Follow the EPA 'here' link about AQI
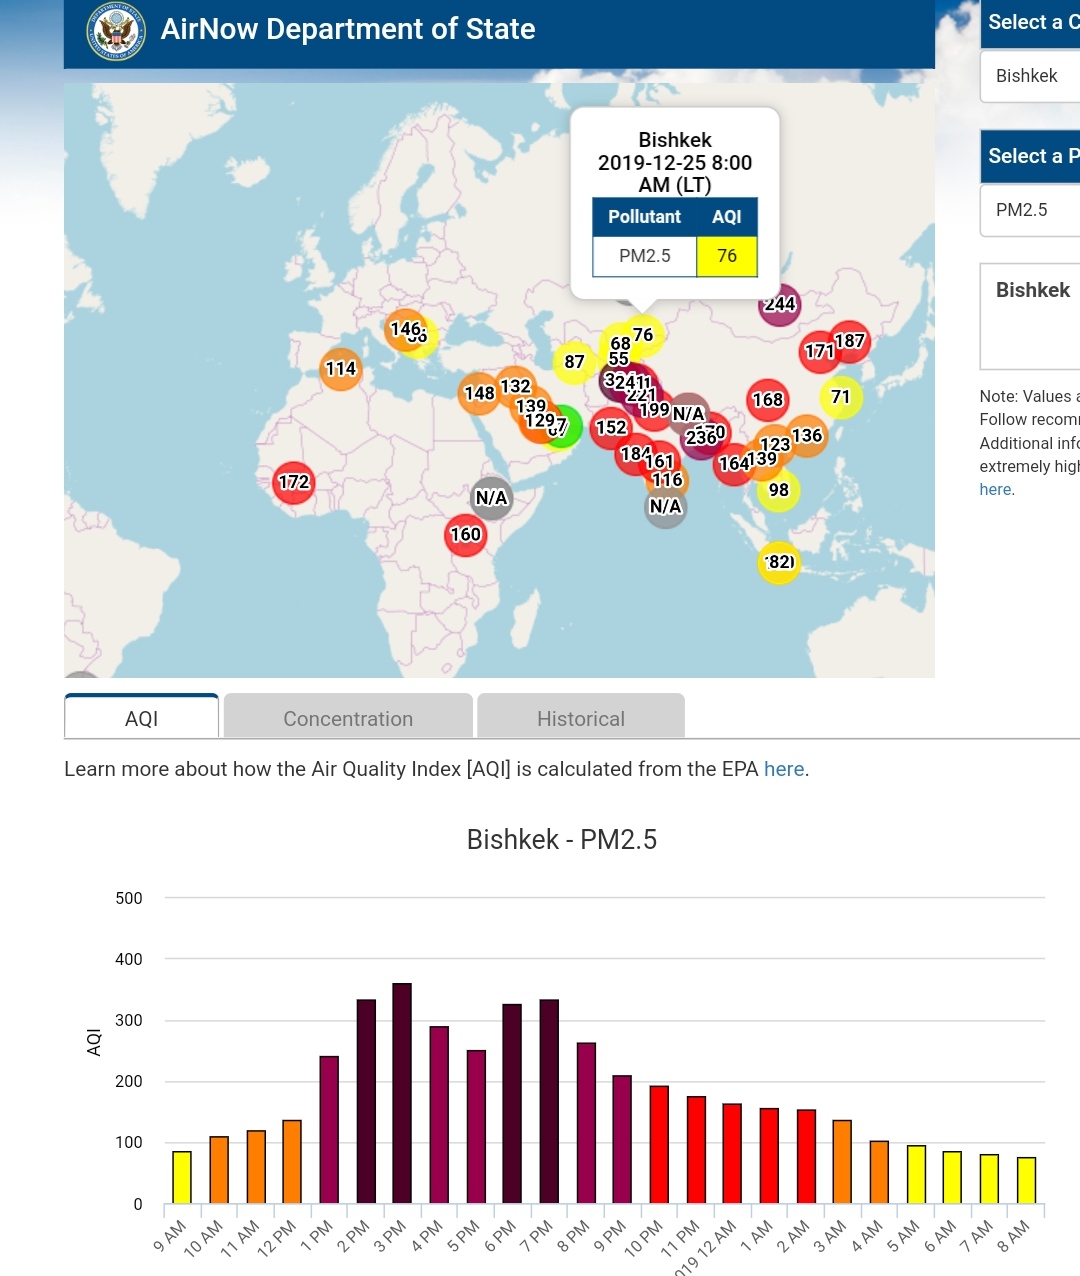The width and height of the screenshot is (1080, 1276). click(x=784, y=769)
